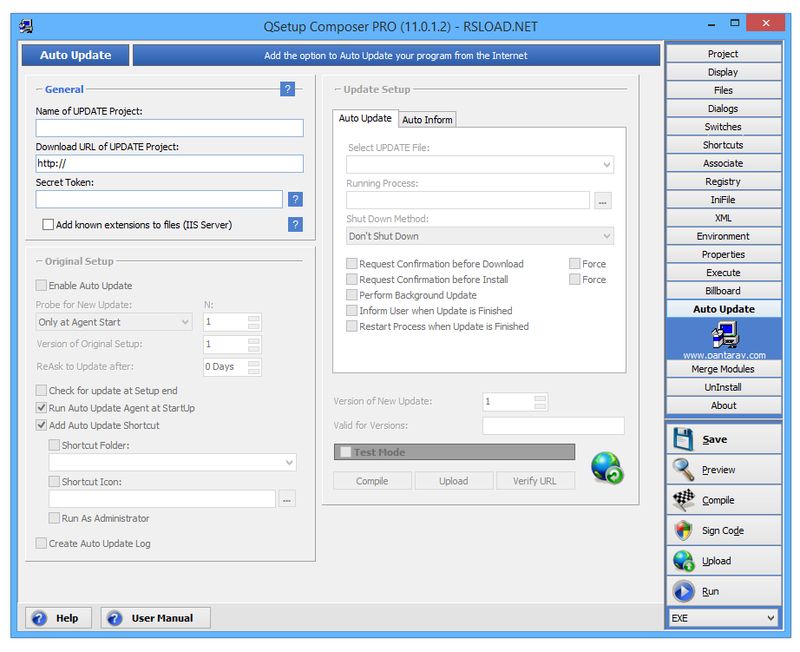Click the User Manual question-mark icon
The image size is (800, 652).
[115, 618]
